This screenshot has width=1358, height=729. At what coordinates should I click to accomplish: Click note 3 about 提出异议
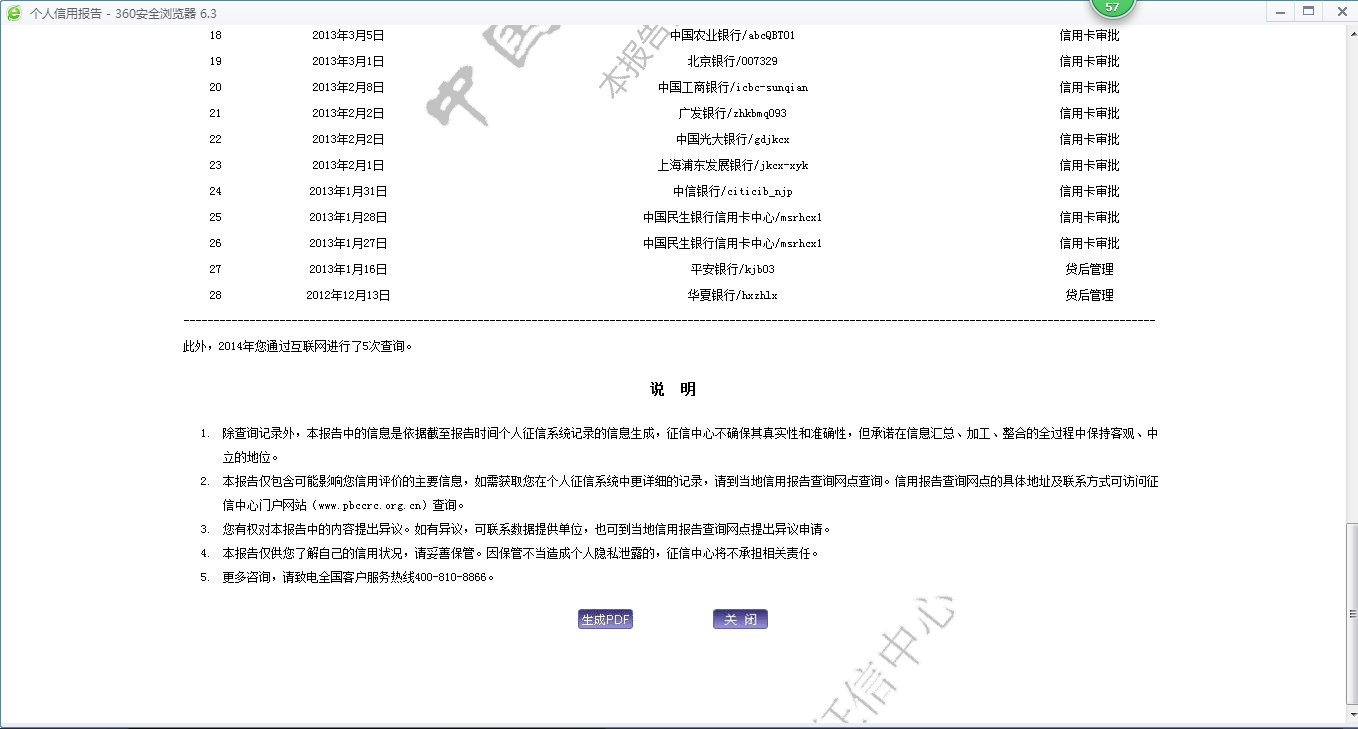527,529
